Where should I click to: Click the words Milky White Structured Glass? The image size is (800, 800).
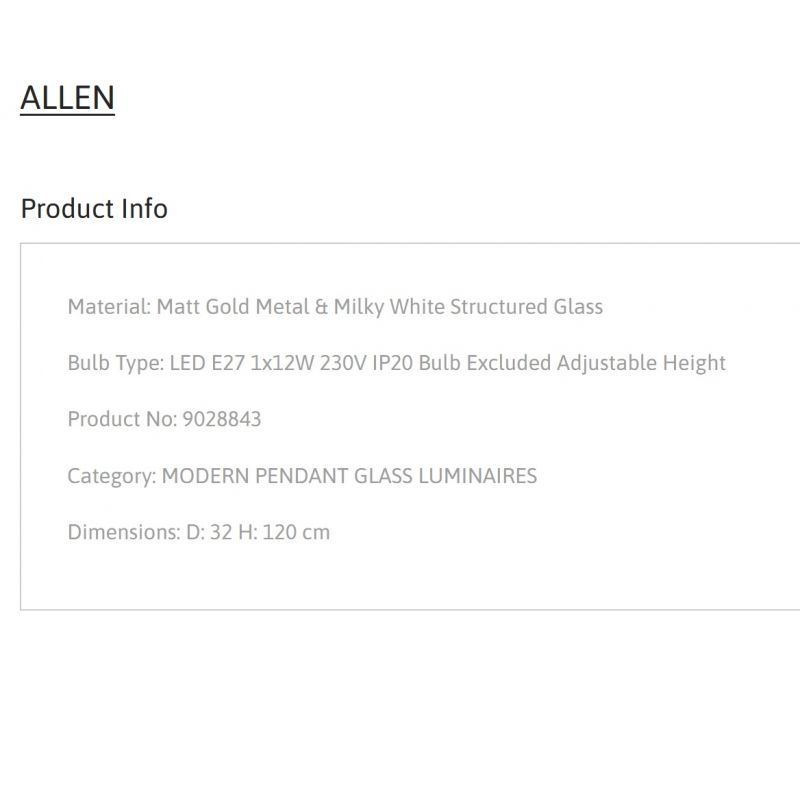click(468, 307)
